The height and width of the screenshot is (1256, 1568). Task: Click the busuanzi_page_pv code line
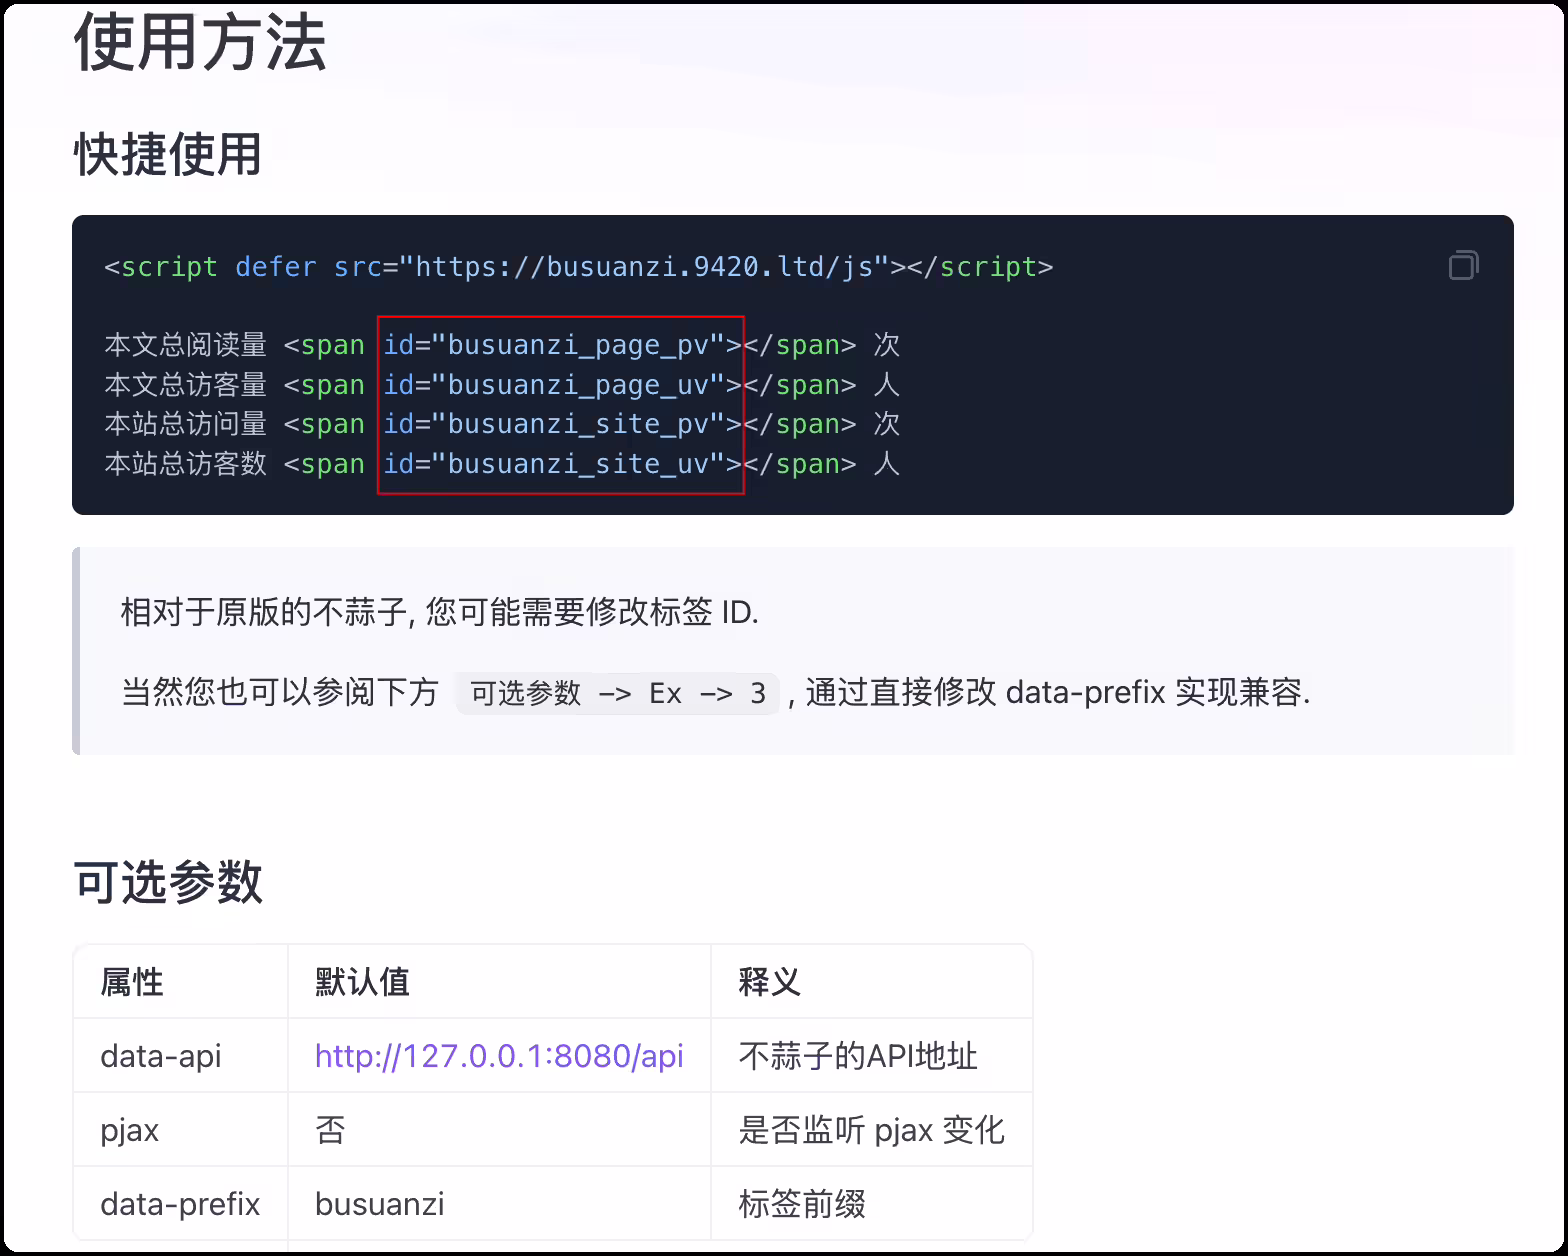point(502,345)
